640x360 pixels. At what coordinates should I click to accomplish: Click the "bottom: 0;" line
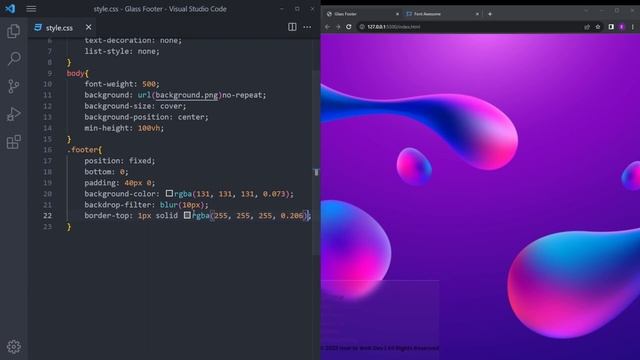tap(106, 172)
